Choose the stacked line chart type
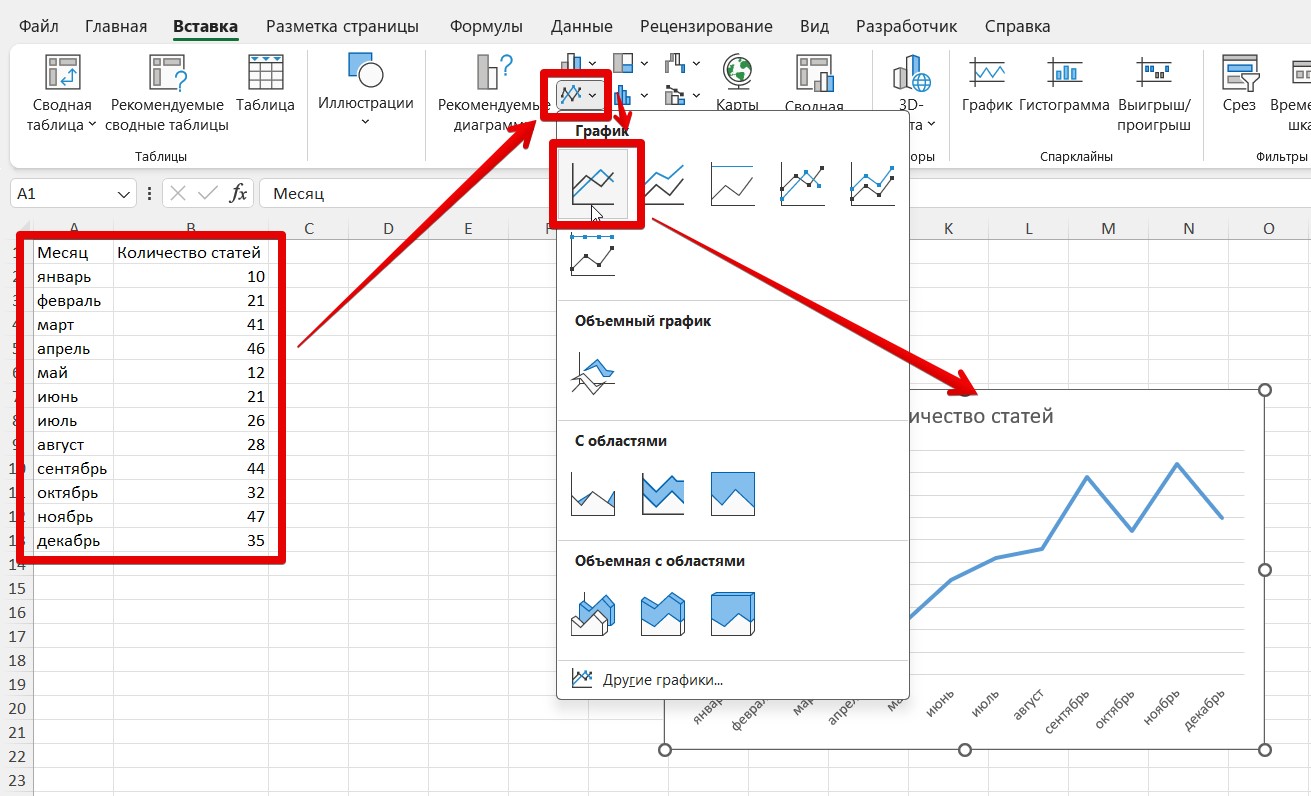1311x796 pixels. click(664, 184)
